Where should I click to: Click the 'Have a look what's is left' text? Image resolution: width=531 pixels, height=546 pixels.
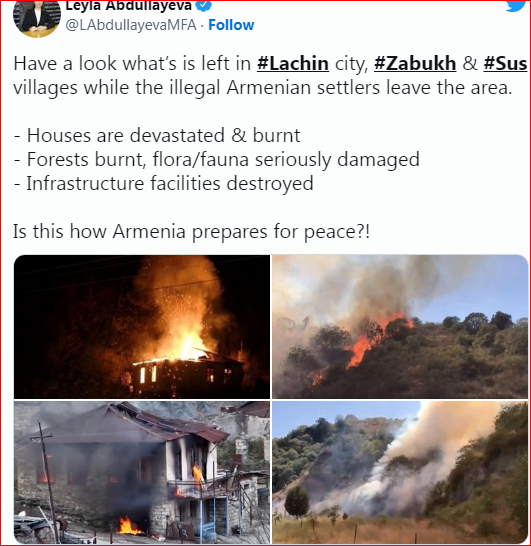(132, 64)
